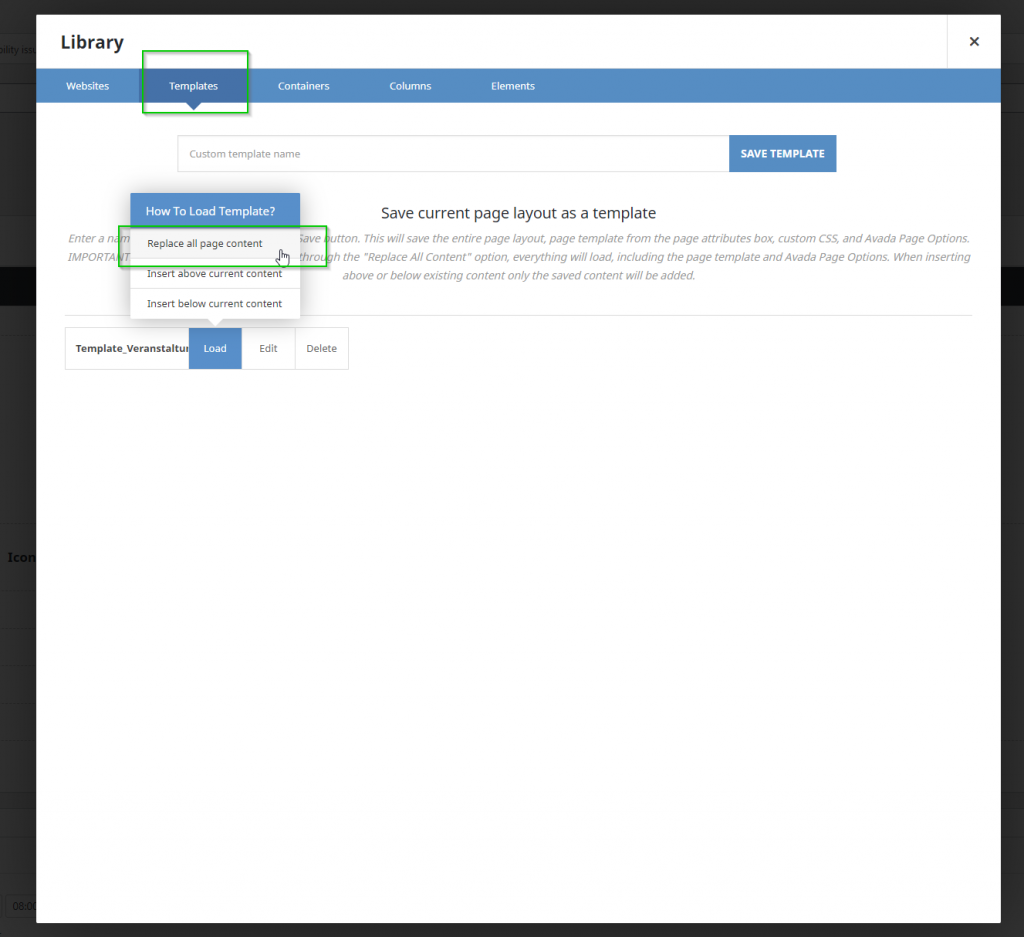Edit the Template_Veranstaltung template
This screenshot has width=1024, height=937.
point(268,349)
